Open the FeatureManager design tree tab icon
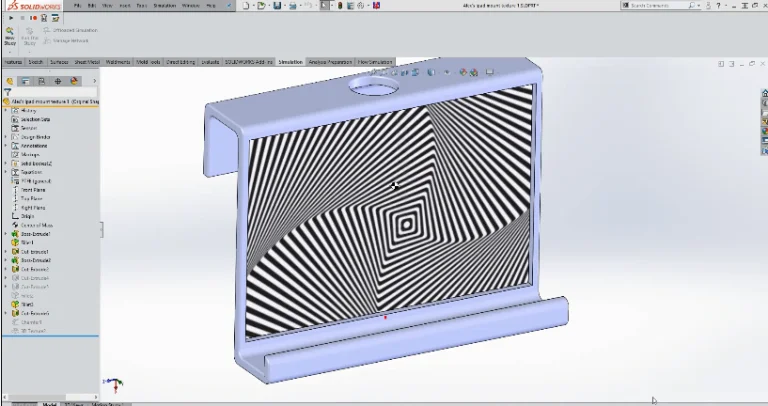768x406 pixels. [x=10, y=81]
